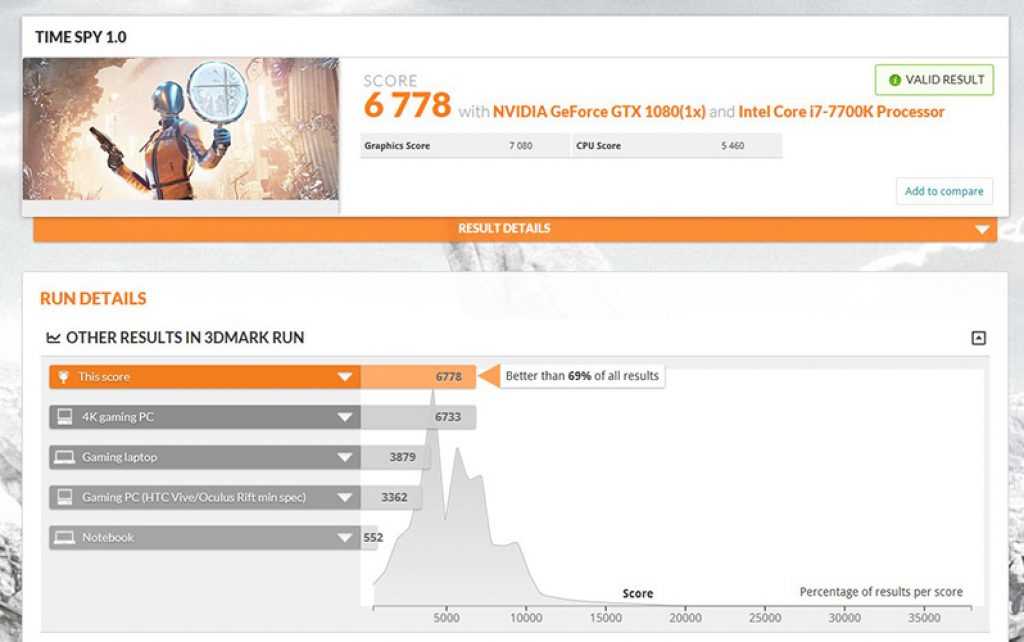1024x642 pixels.
Task: Click the 20000 tick on the score axis
Action: point(685,617)
